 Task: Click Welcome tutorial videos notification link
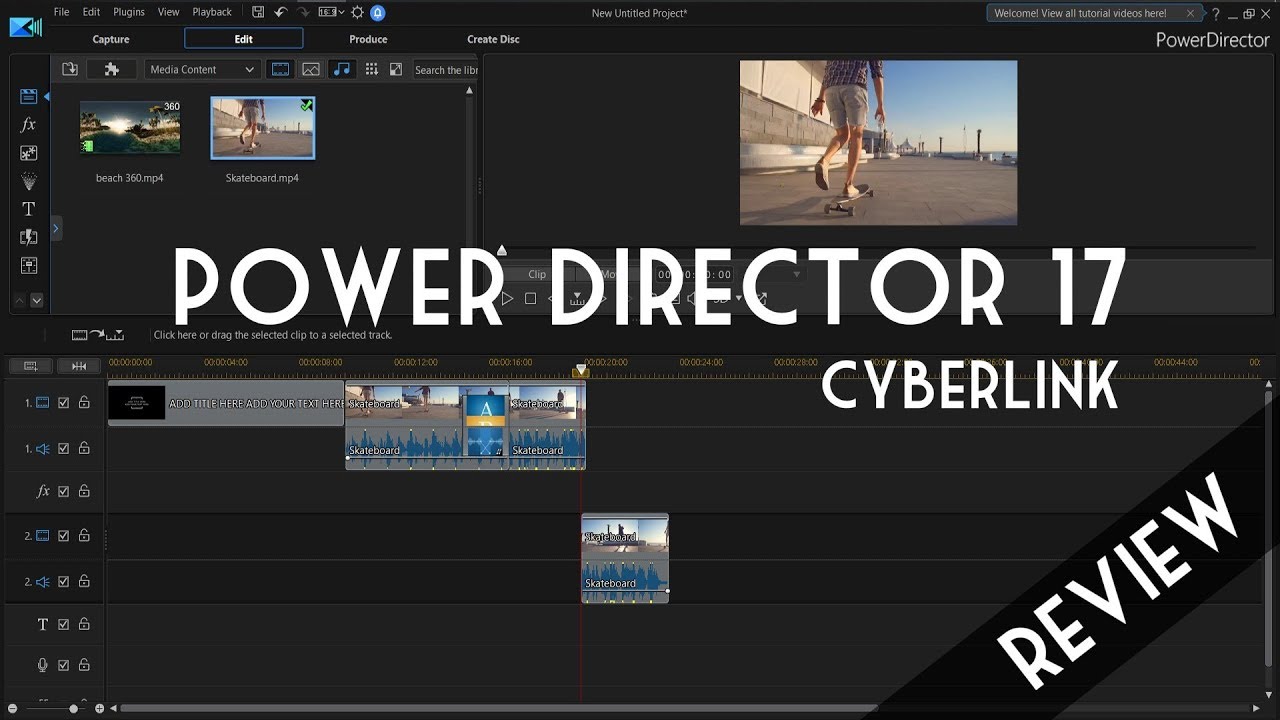1080,13
